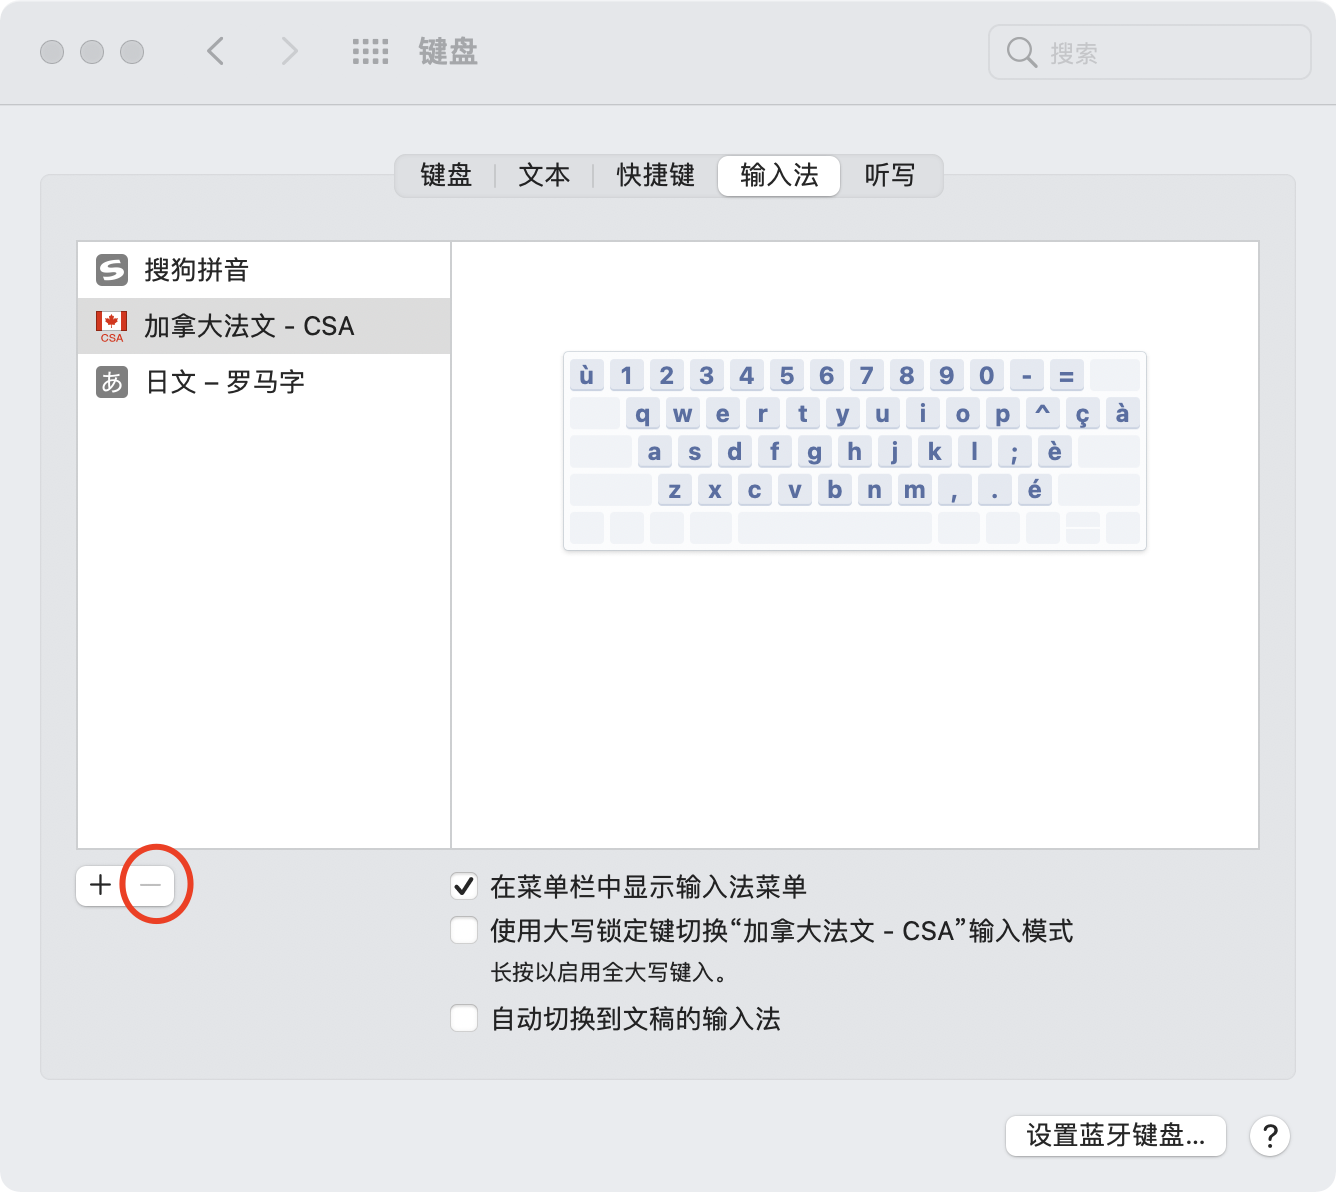Viewport: 1336px width, 1192px height.
Task: Uncheck 在菜单栏中显示输入法菜单 checkbox
Action: tap(464, 886)
